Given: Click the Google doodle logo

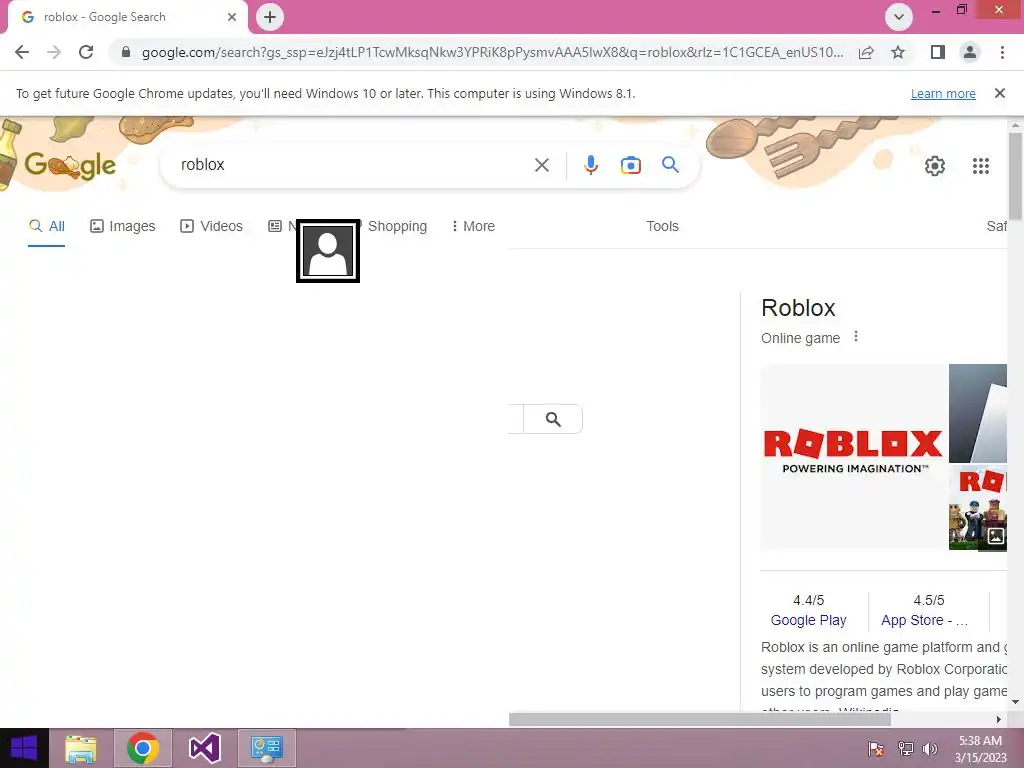Looking at the screenshot, I should tap(70, 165).
